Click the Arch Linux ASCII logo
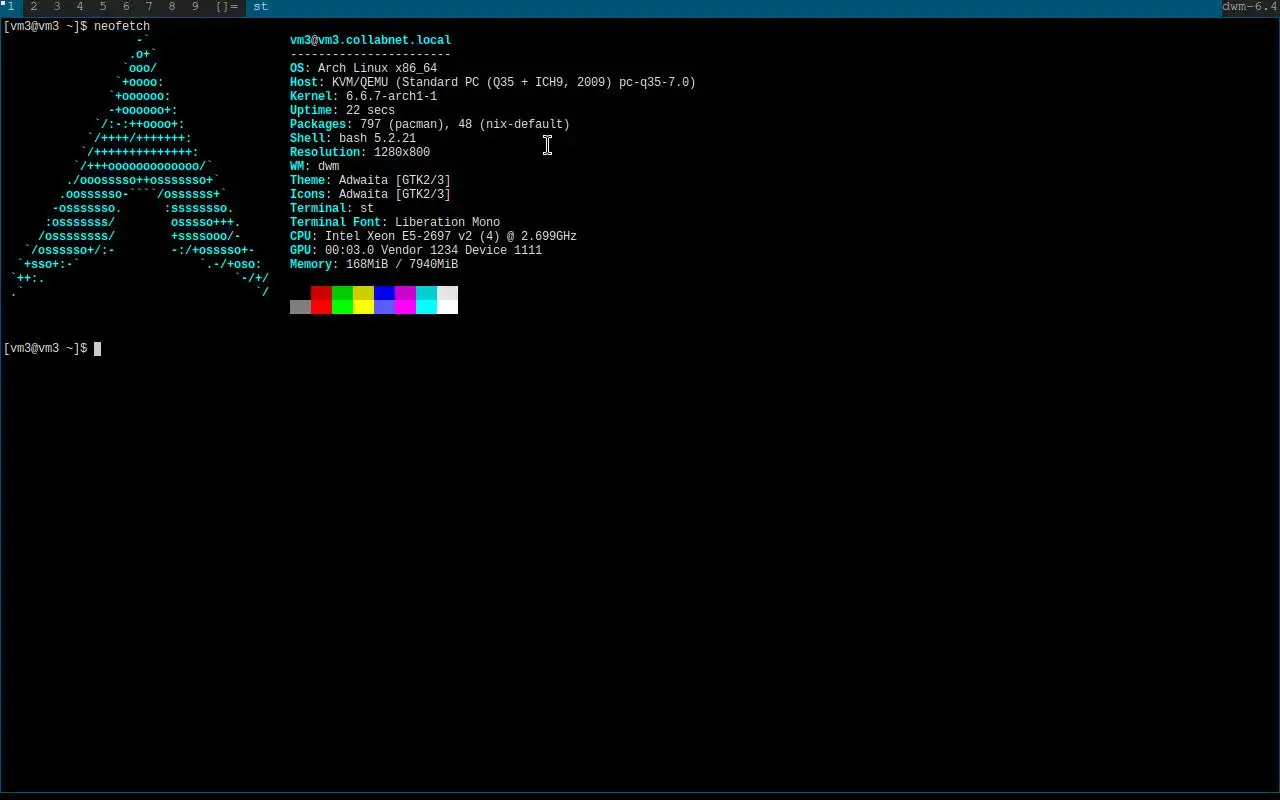 140,166
